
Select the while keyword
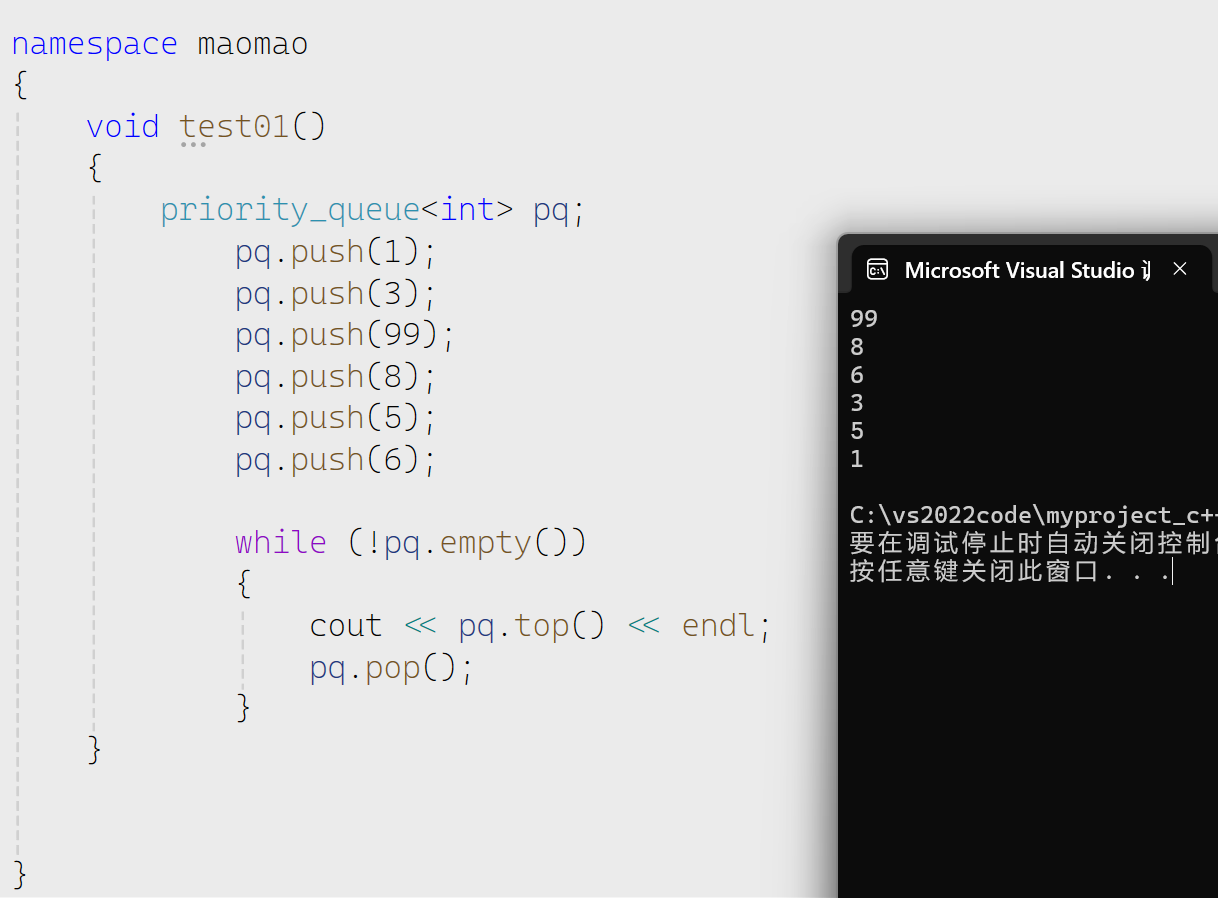(280, 541)
